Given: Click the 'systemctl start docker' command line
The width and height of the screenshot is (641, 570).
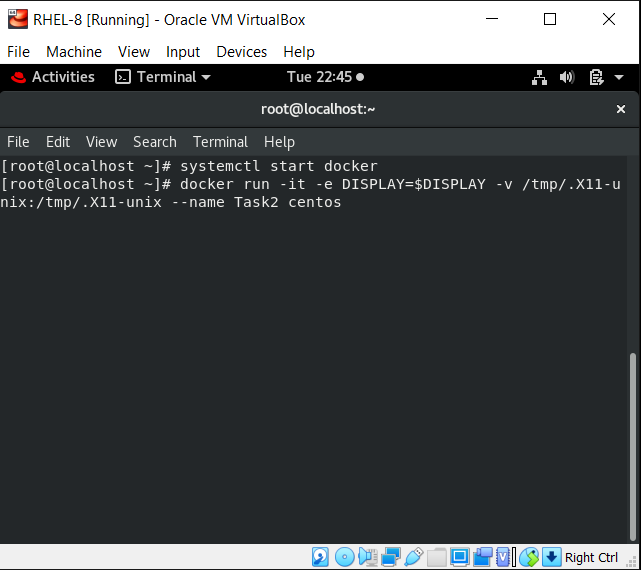Looking at the screenshot, I should [189, 166].
